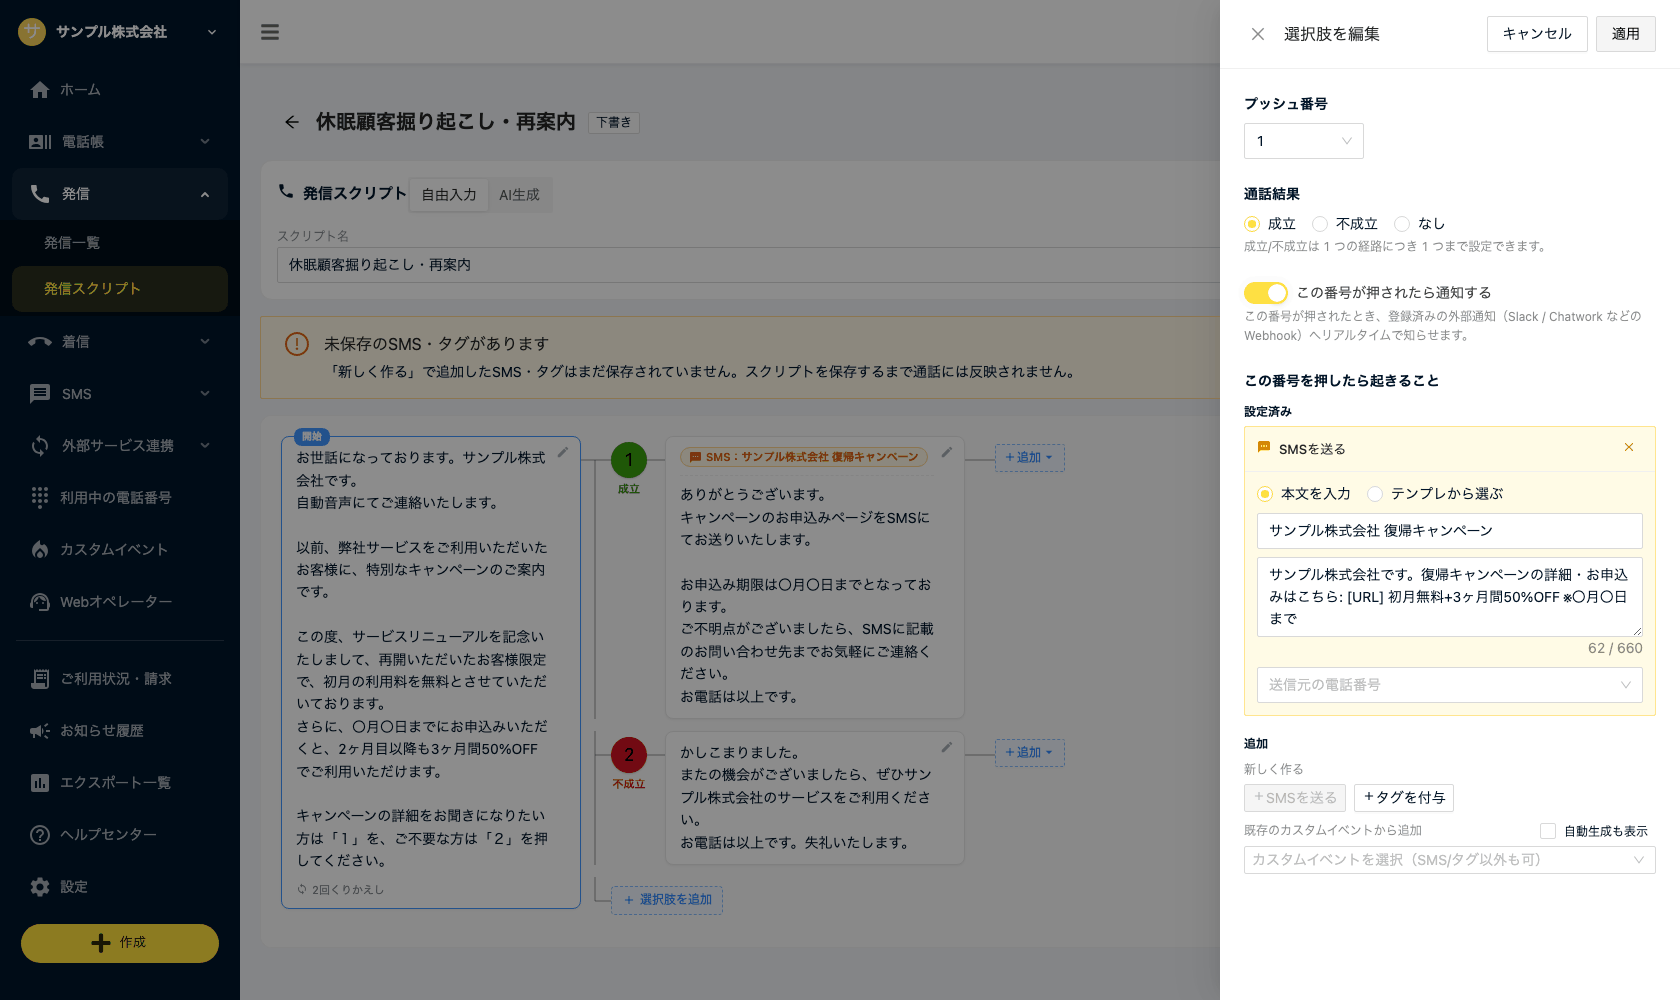1680x1000 pixels.
Task: Open 発信スクリプト in the sidebar
Action: tap(120, 289)
